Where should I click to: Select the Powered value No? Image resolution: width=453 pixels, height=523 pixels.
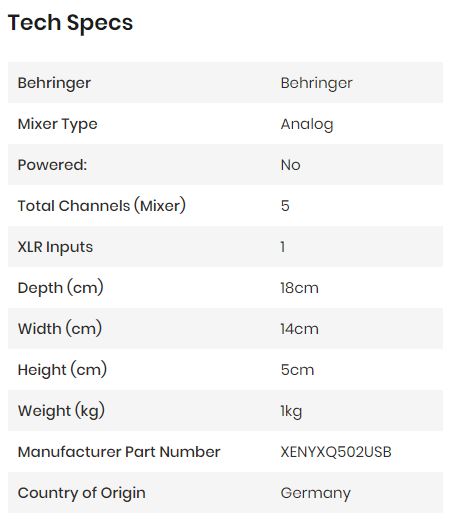pyautogui.click(x=291, y=165)
